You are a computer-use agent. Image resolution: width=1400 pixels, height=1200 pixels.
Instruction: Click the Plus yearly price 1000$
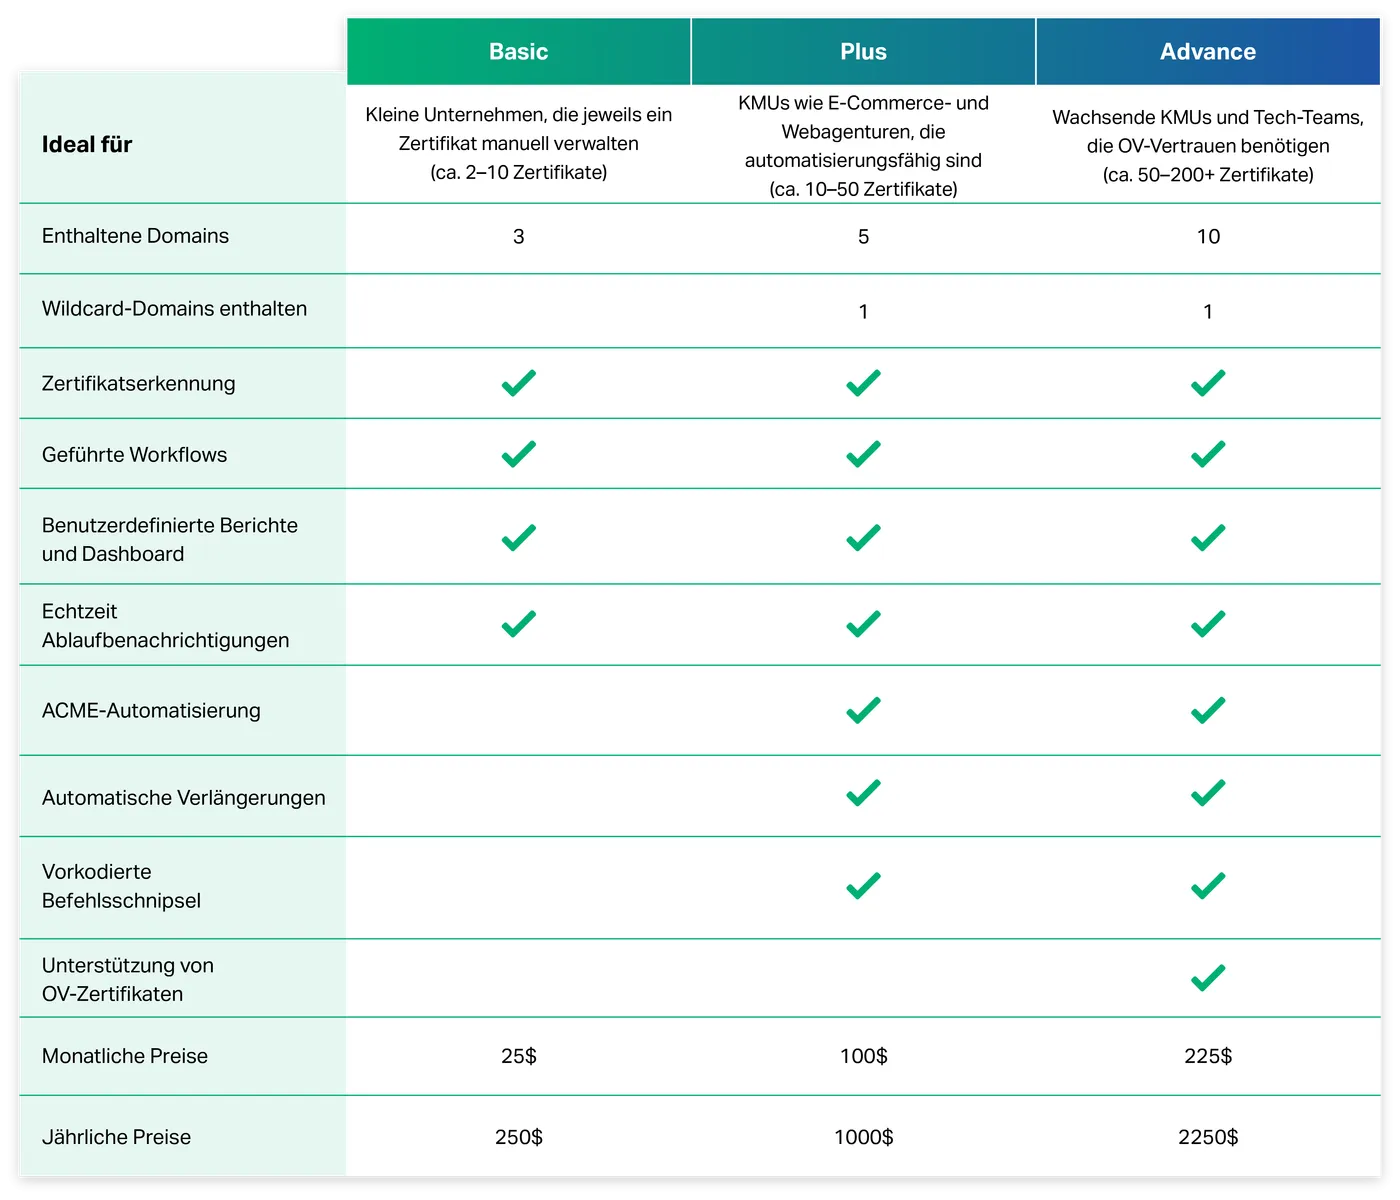863,1137
